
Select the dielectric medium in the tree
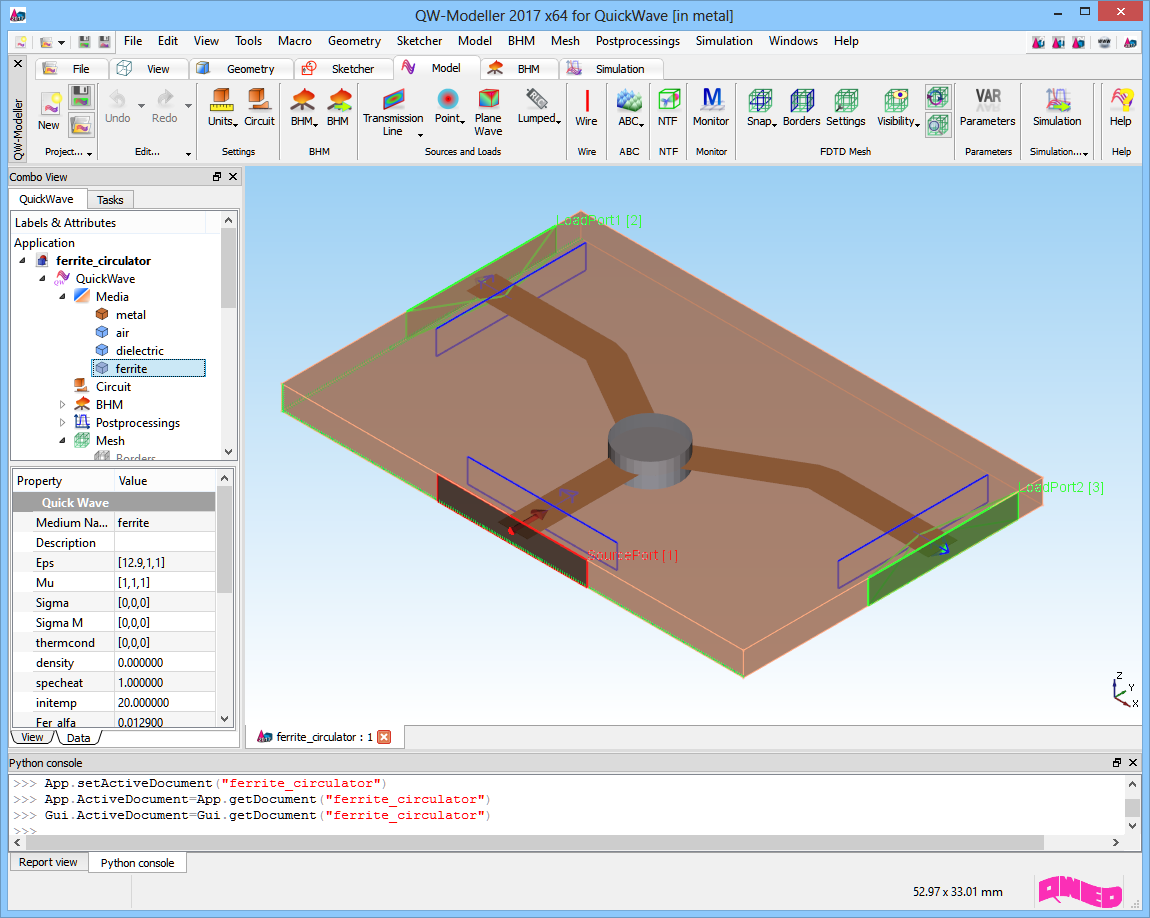pyautogui.click(x=139, y=350)
